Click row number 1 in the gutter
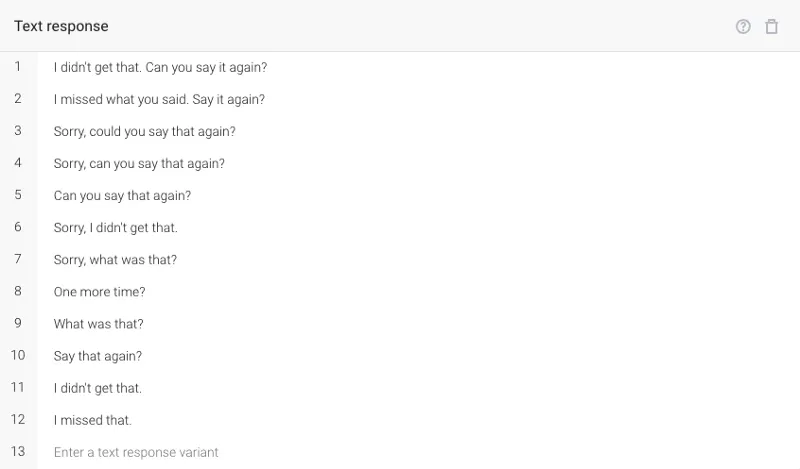The width and height of the screenshot is (800, 469). 18,67
